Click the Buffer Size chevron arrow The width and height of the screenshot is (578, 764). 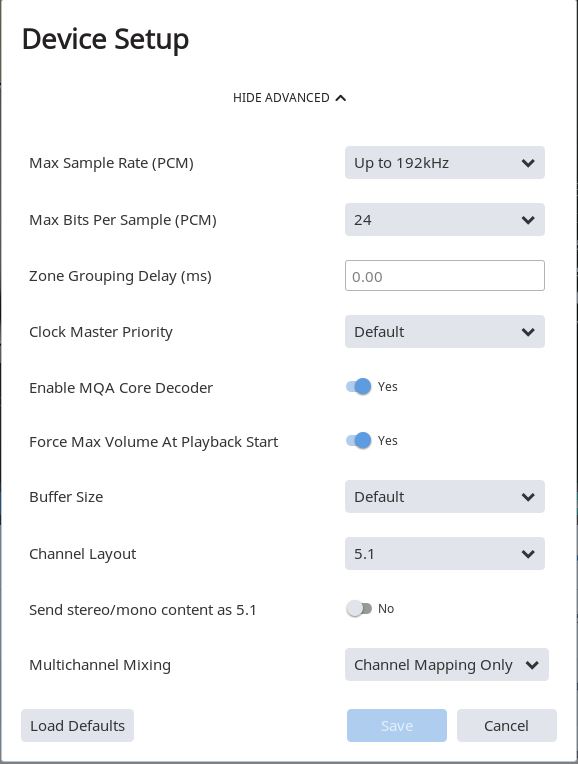528,497
